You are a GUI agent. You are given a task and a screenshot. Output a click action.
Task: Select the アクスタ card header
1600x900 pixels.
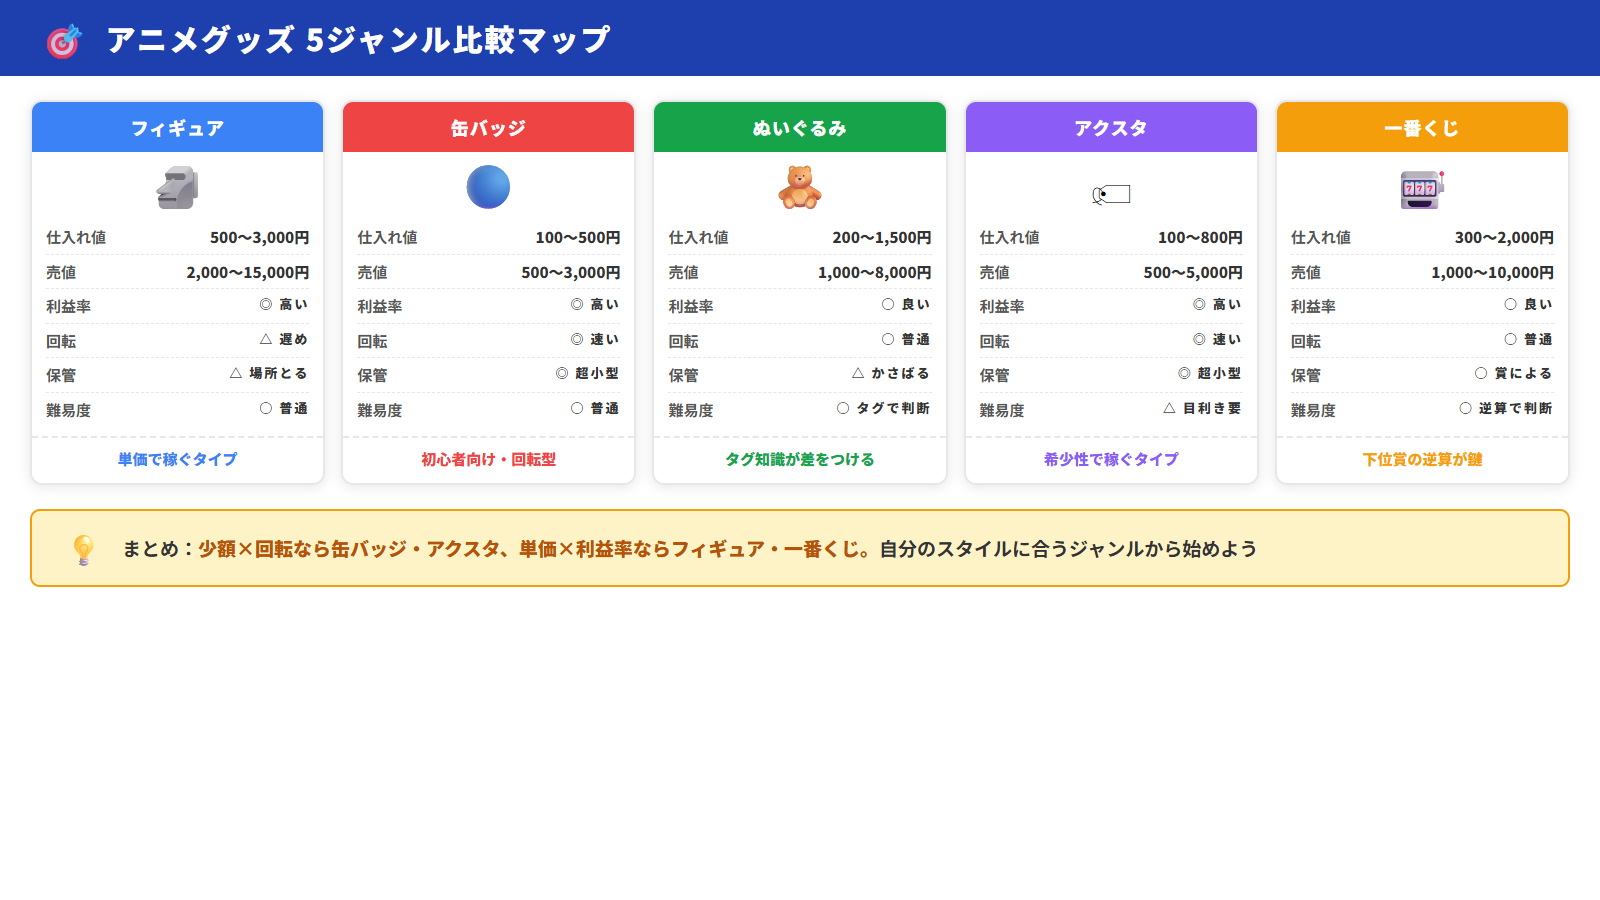(1111, 128)
